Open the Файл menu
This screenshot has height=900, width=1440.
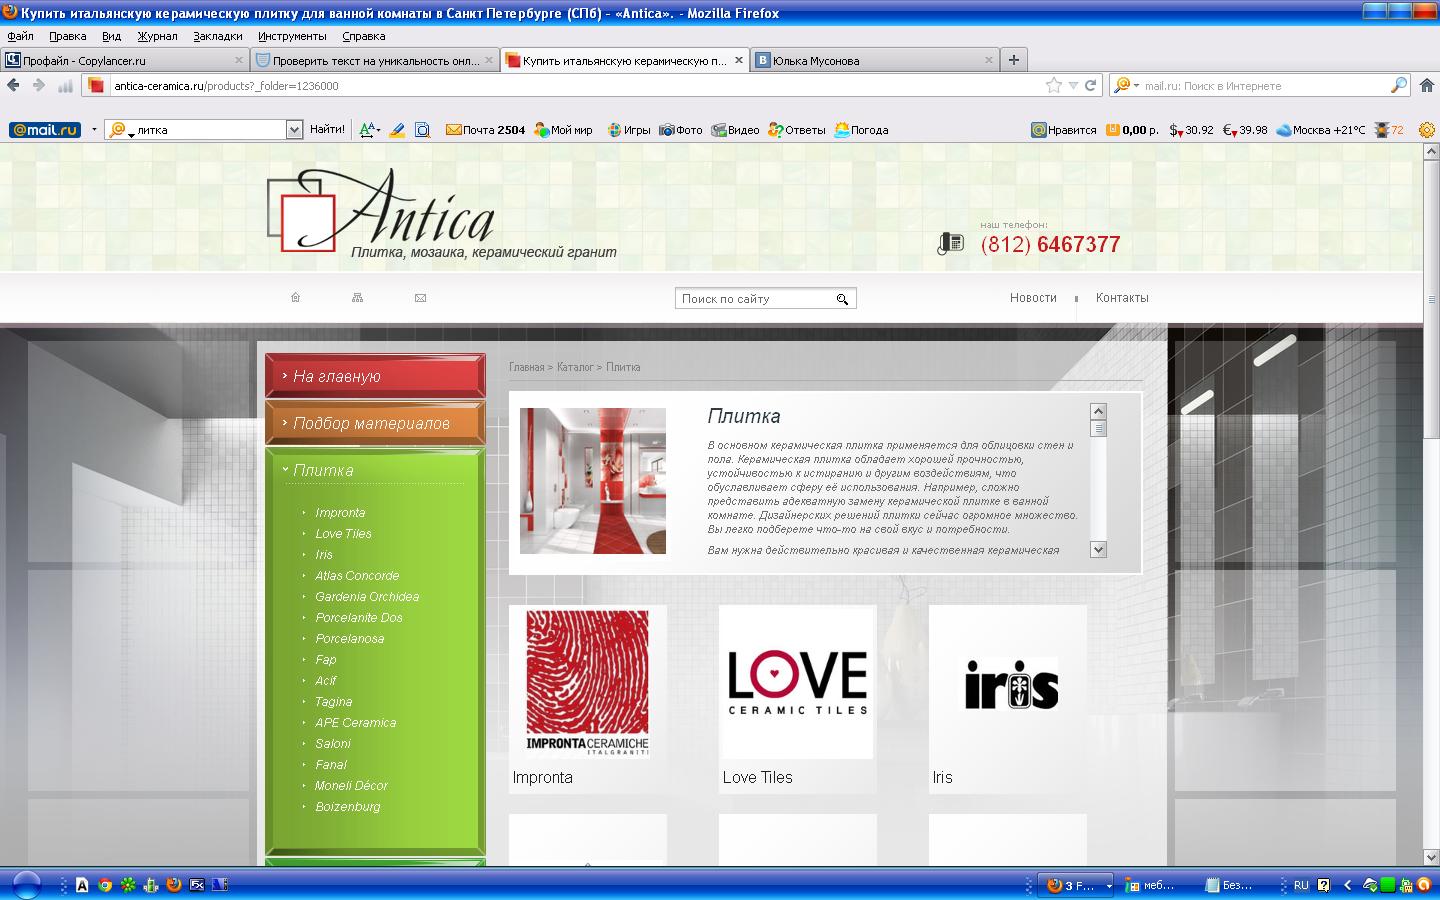[x=20, y=36]
